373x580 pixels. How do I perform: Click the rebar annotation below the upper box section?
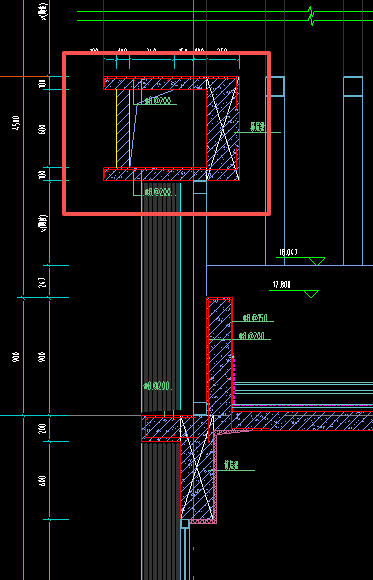[x=158, y=192]
